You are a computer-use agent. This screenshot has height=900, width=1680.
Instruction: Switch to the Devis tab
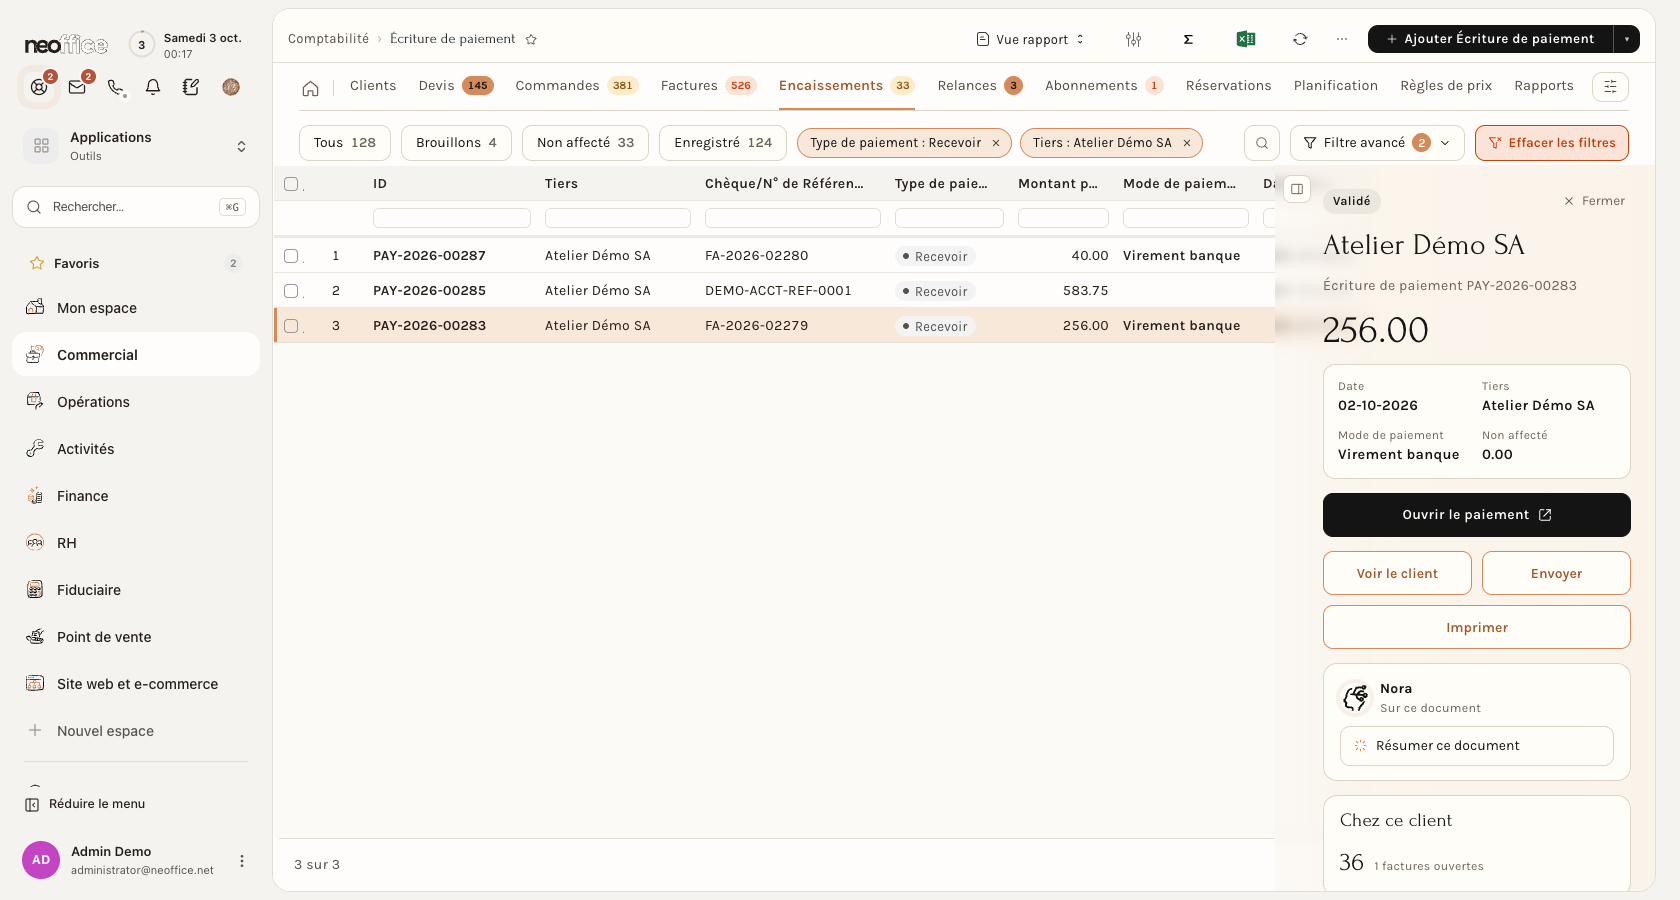(455, 86)
